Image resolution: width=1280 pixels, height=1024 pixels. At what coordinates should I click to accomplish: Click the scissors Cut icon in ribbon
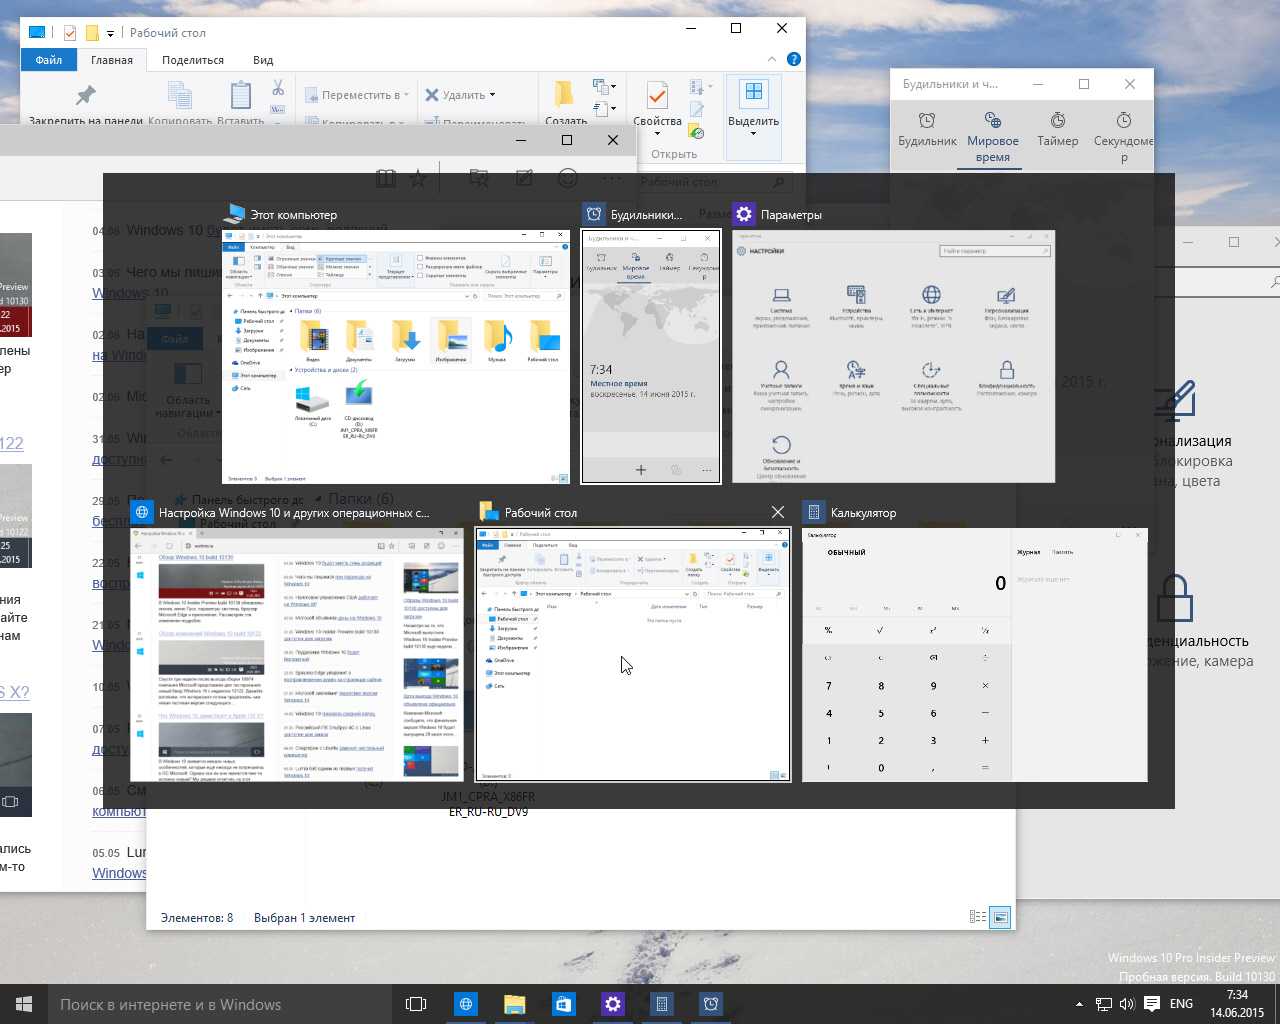(x=278, y=88)
